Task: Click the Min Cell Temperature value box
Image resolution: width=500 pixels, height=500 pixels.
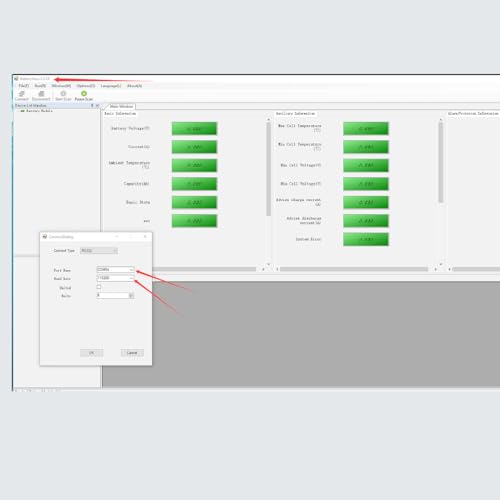Action: click(x=366, y=147)
